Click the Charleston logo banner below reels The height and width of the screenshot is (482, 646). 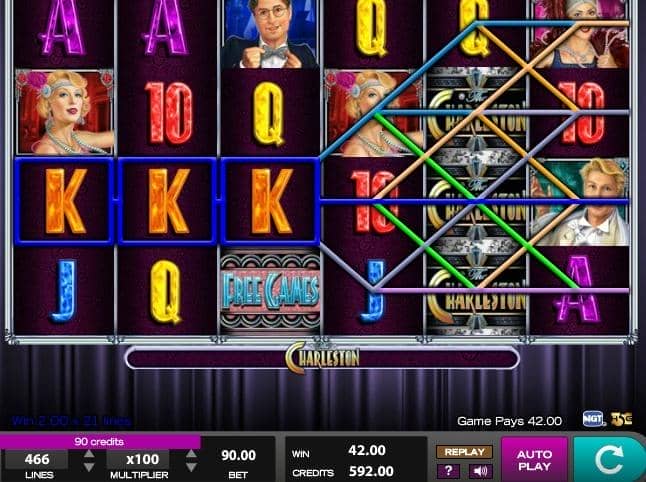(322, 358)
